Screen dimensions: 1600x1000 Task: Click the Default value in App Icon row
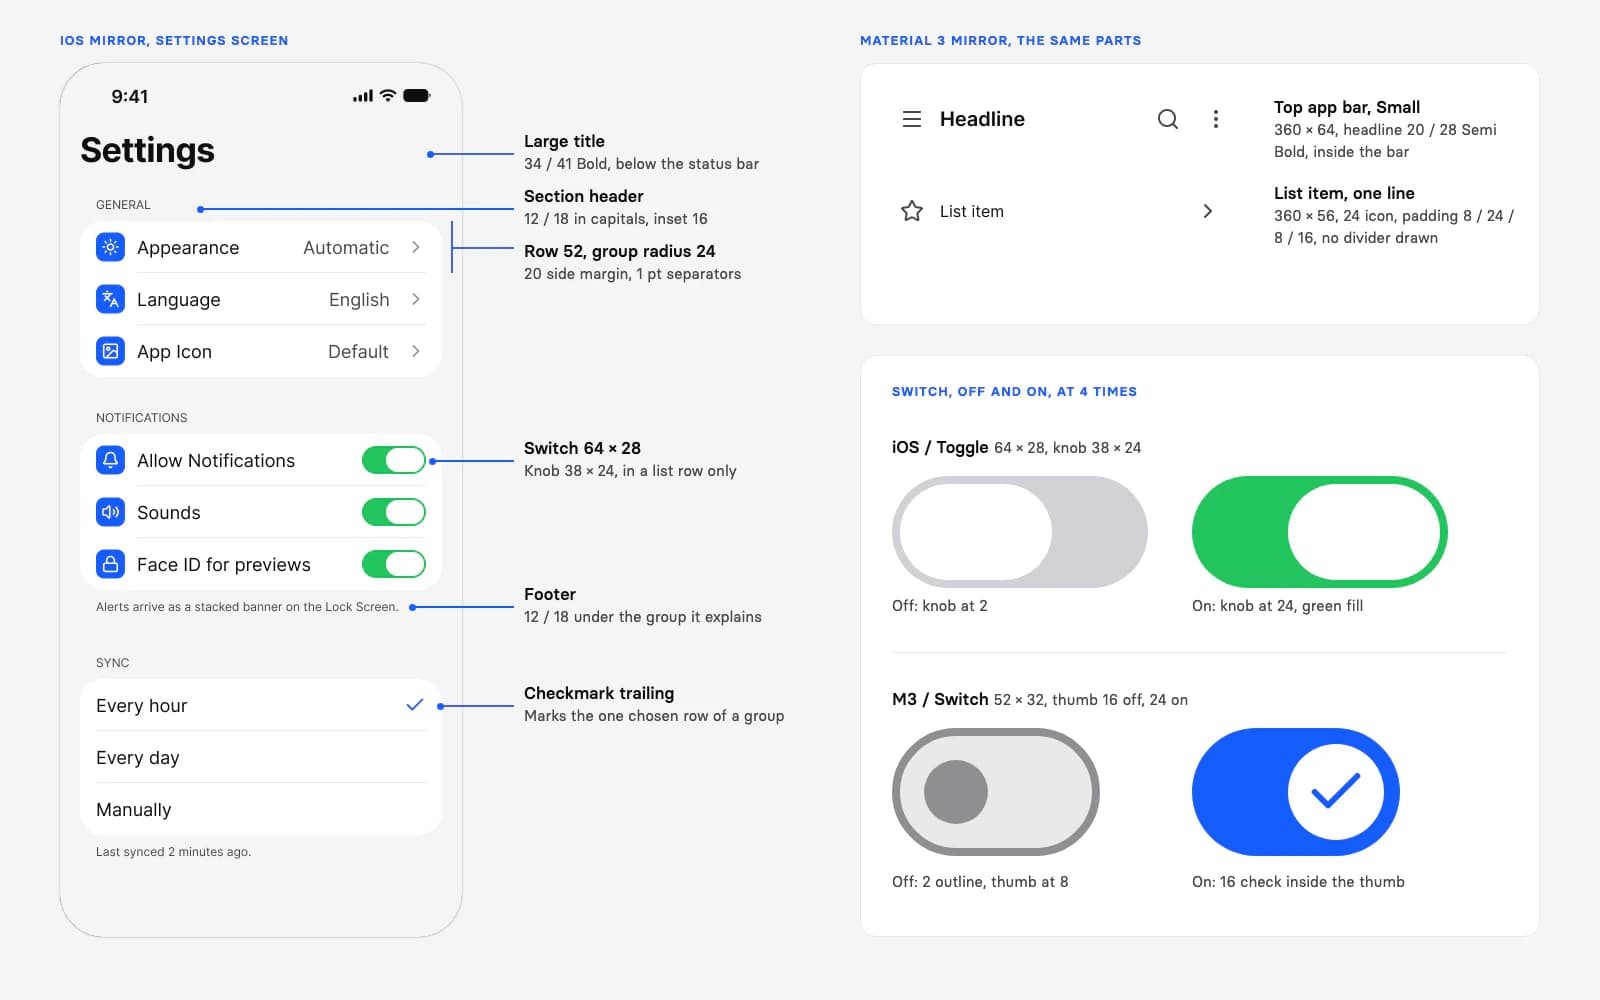358,351
